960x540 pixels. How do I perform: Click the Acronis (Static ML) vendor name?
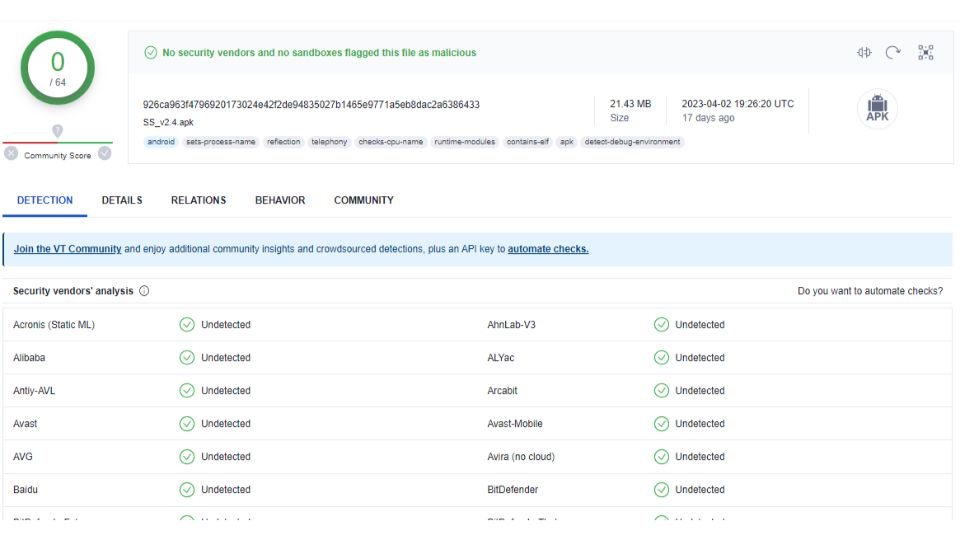tap(54, 324)
